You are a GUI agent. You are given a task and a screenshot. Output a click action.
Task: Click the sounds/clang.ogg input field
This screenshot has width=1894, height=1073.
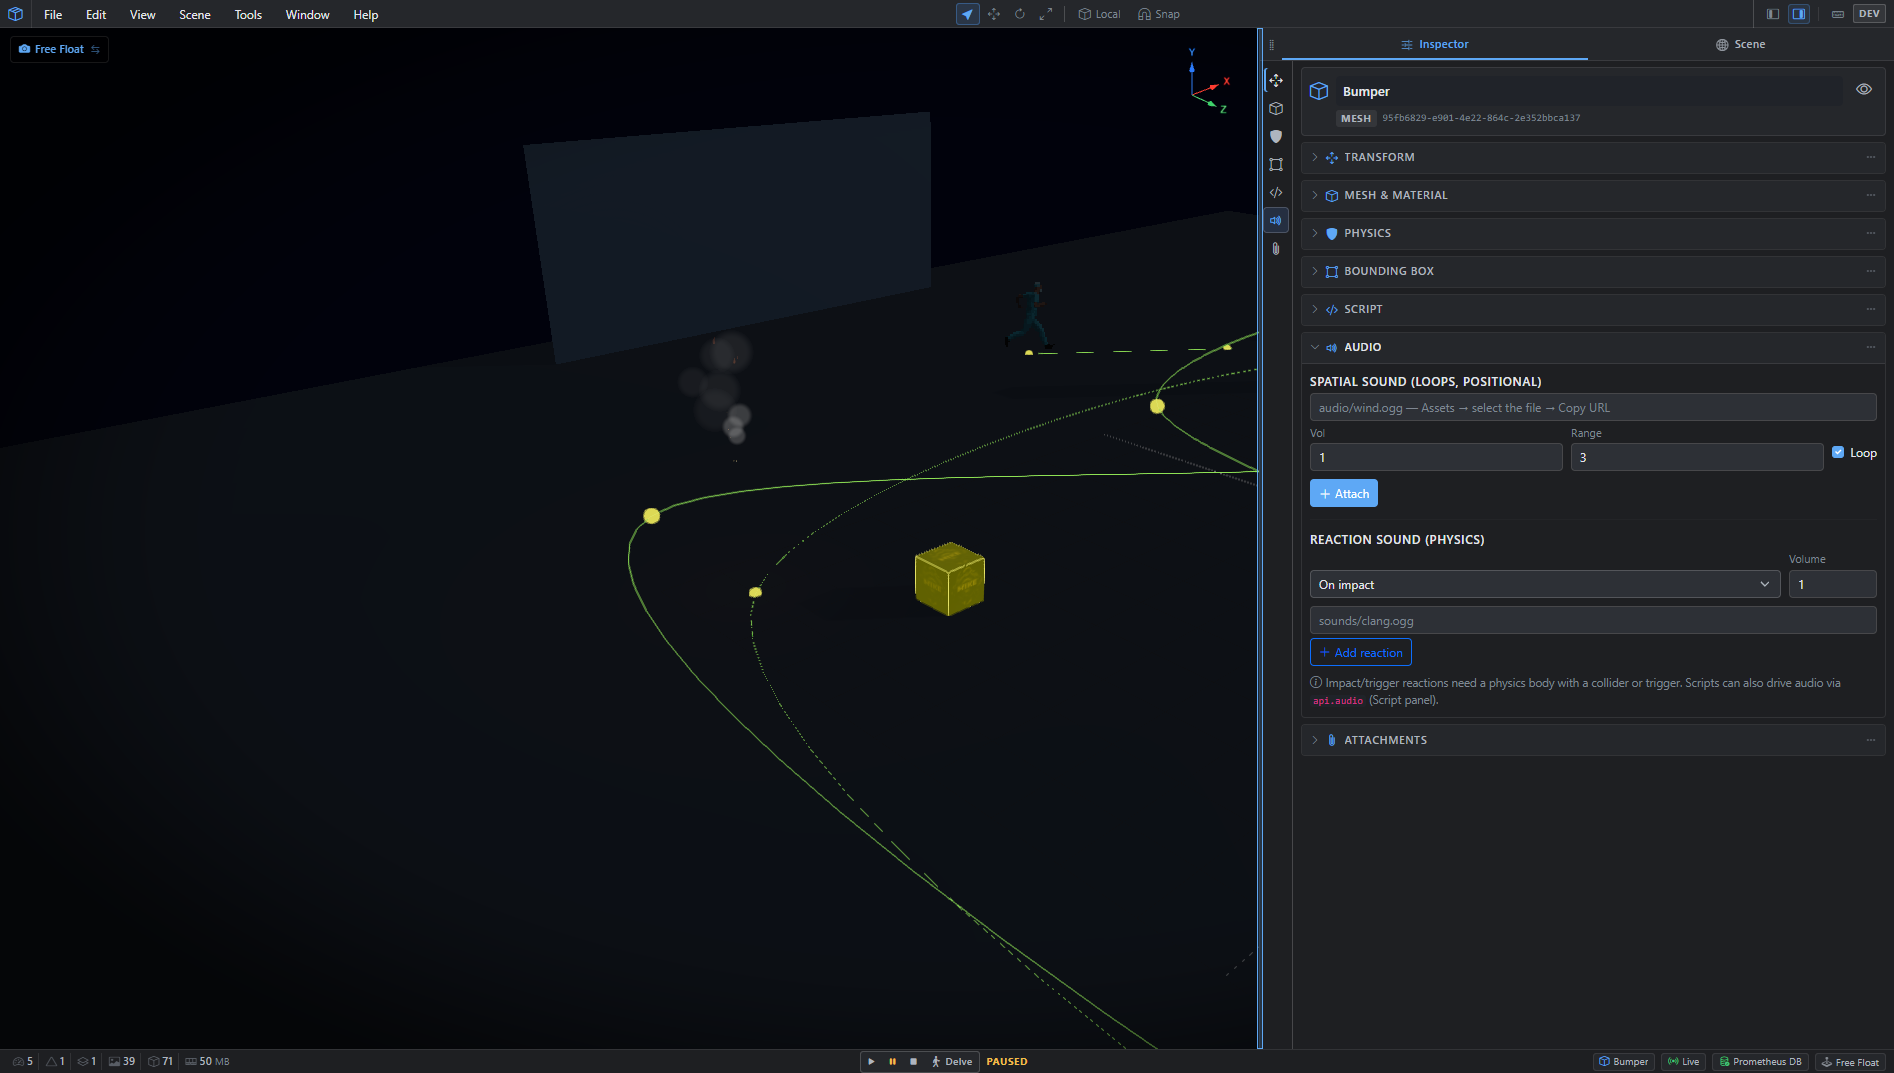[1593, 620]
